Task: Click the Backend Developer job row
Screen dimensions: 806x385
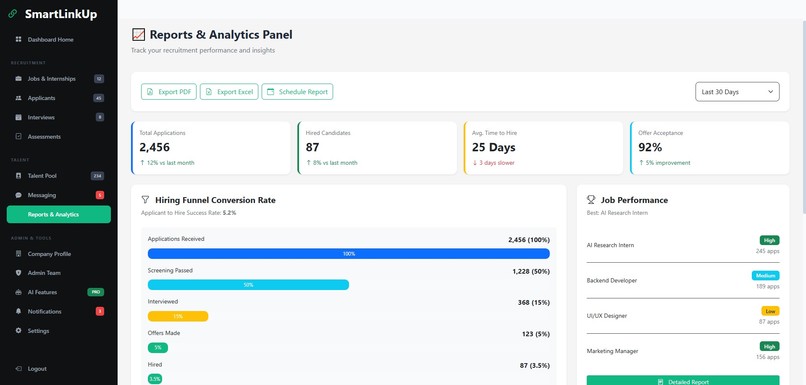Action: [x=683, y=281]
